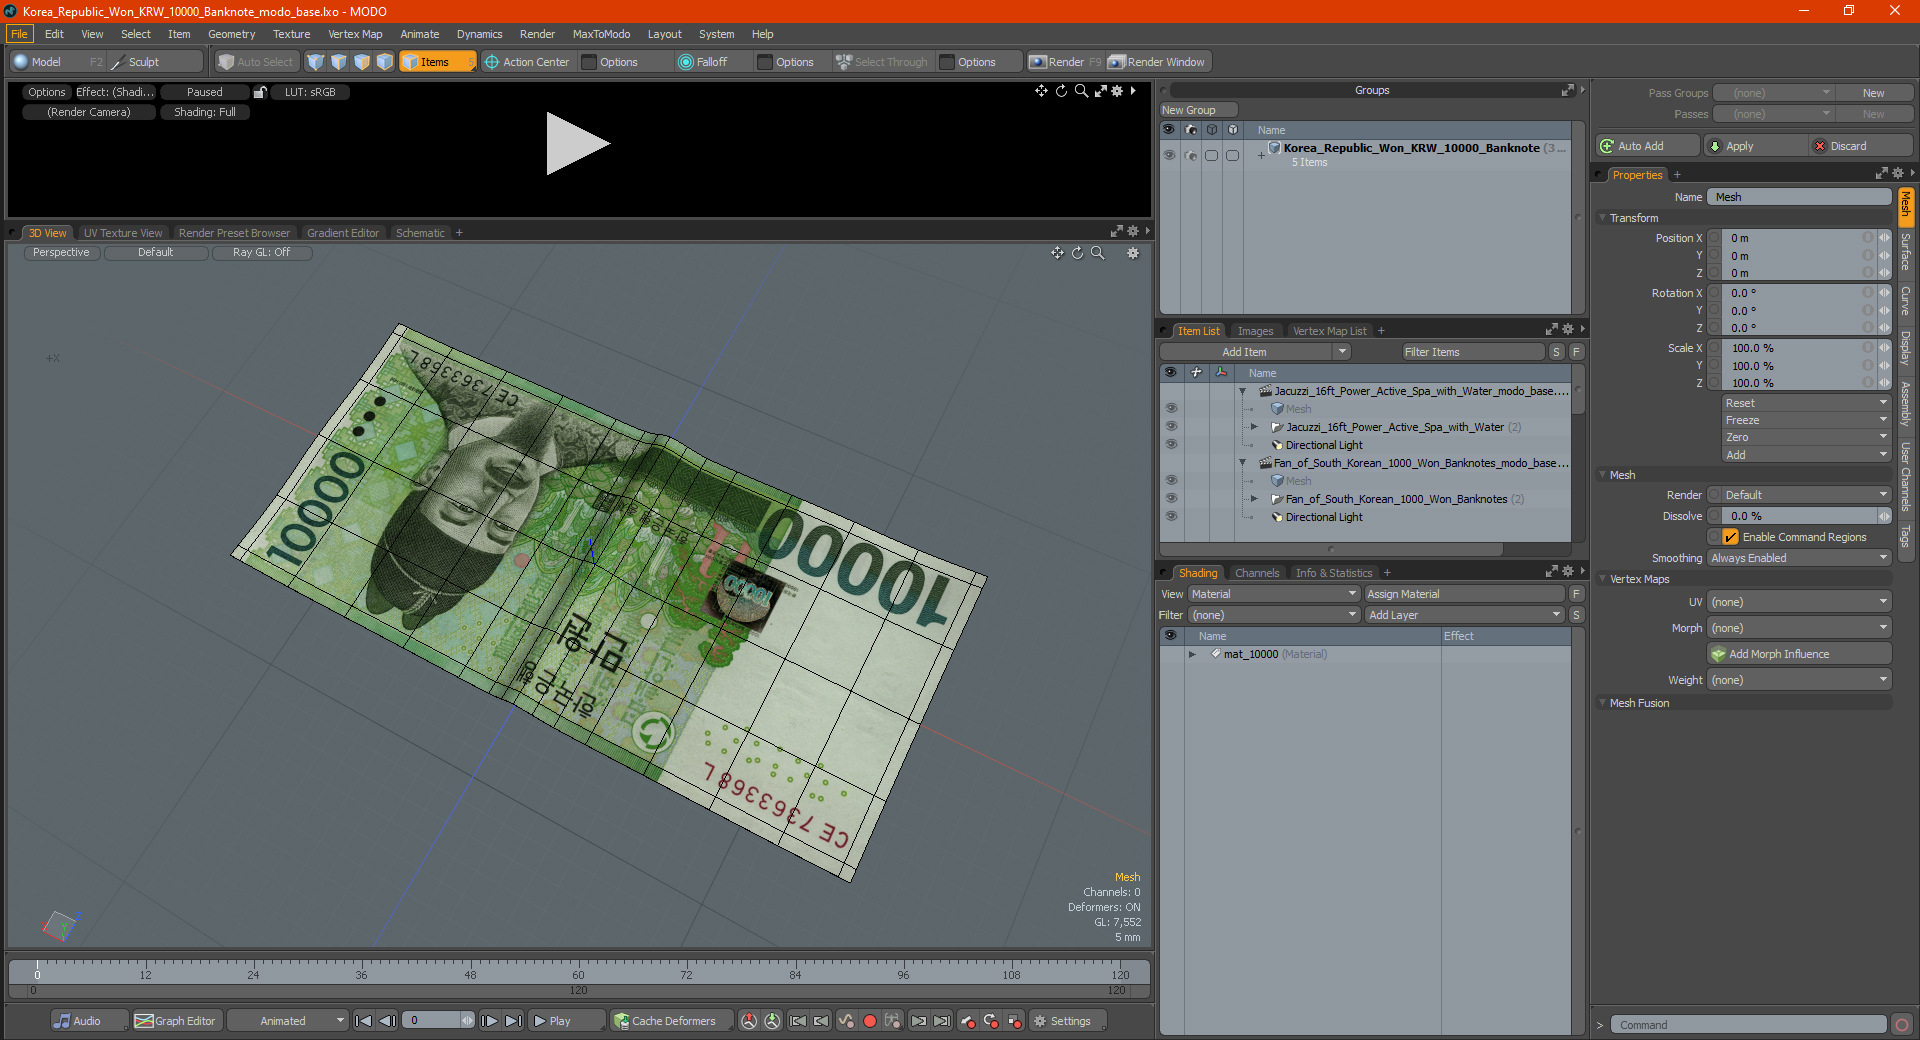
Task: Open Action Center tool
Action: pos(526,62)
